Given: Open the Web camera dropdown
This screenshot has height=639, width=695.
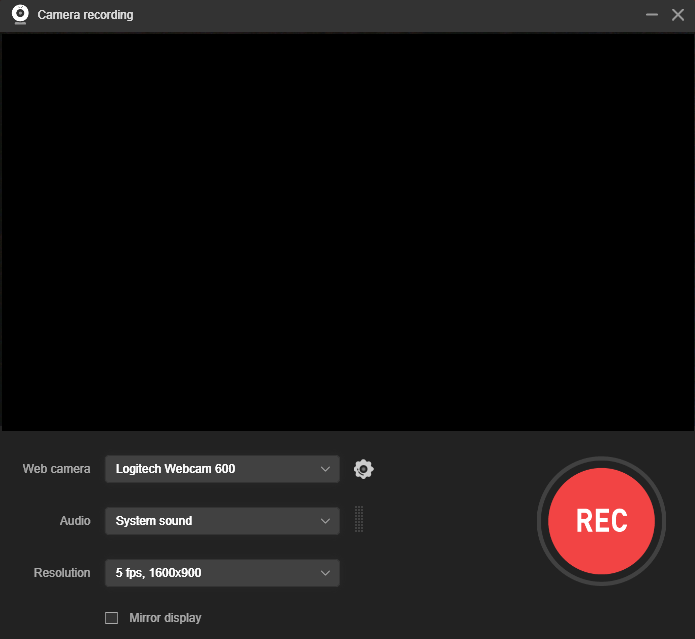Looking at the screenshot, I should (x=222, y=469).
